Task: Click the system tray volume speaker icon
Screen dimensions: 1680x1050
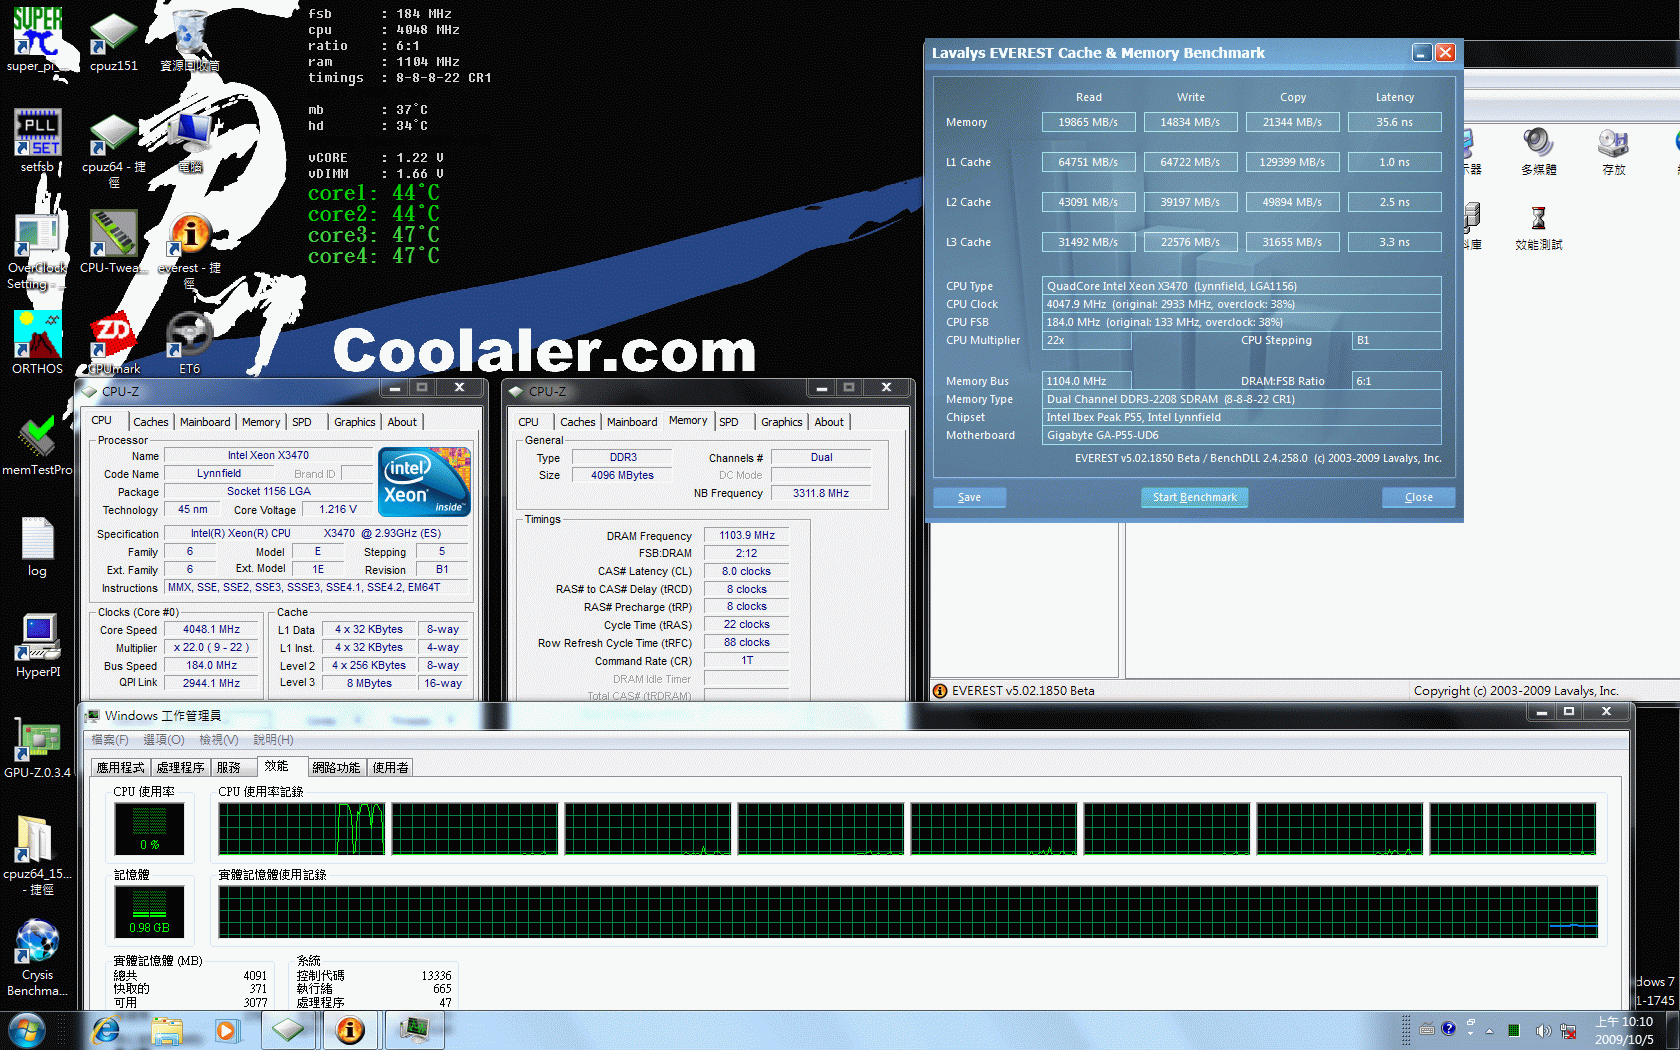Action: [1542, 1030]
